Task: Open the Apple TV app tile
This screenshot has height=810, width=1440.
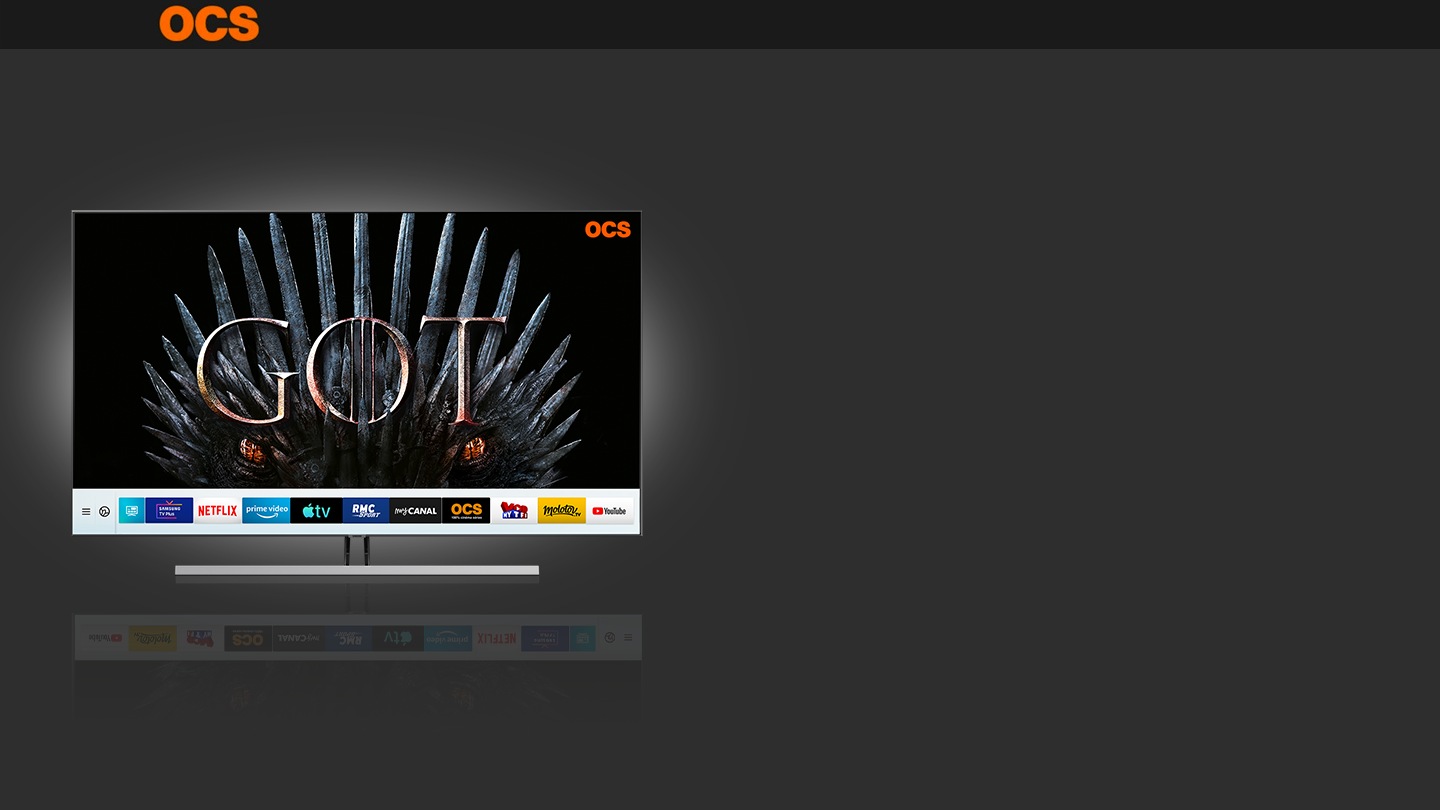Action: [x=316, y=510]
